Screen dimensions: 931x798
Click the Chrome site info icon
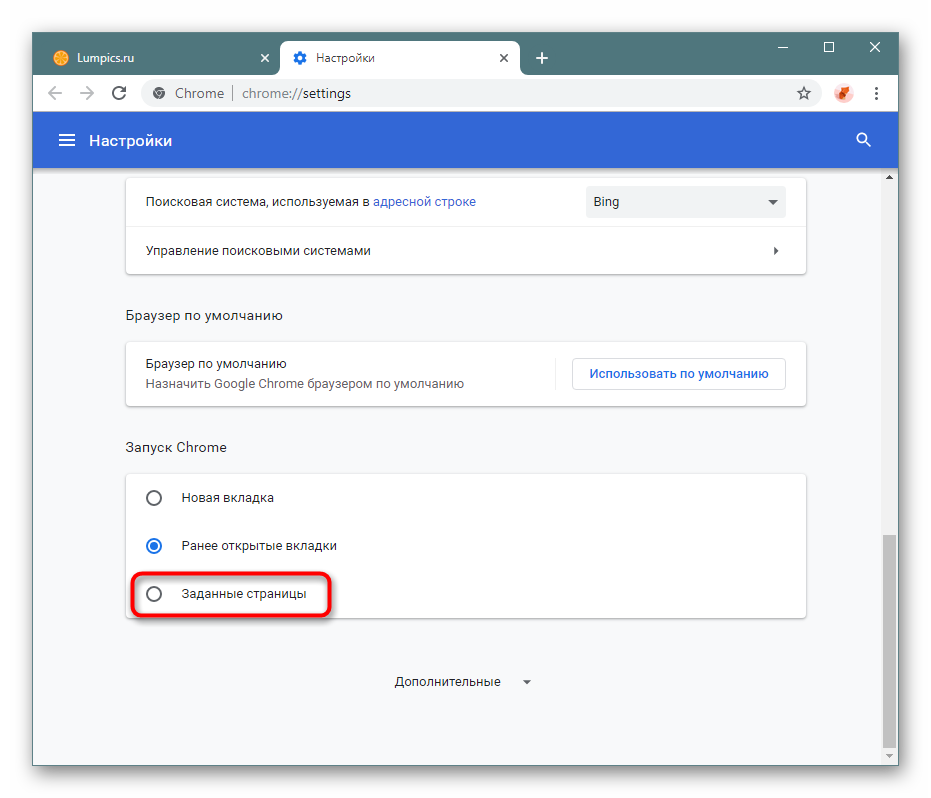[159, 93]
